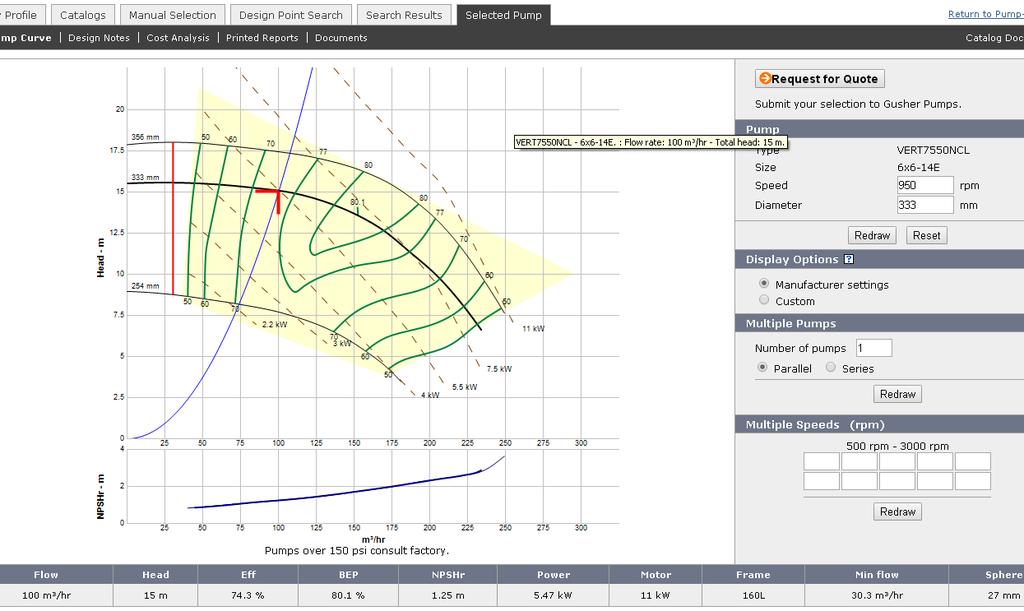Screen dimensions: 1024x611
Task: Click the VERT7550NCL type value
Action: coord(933,149)
